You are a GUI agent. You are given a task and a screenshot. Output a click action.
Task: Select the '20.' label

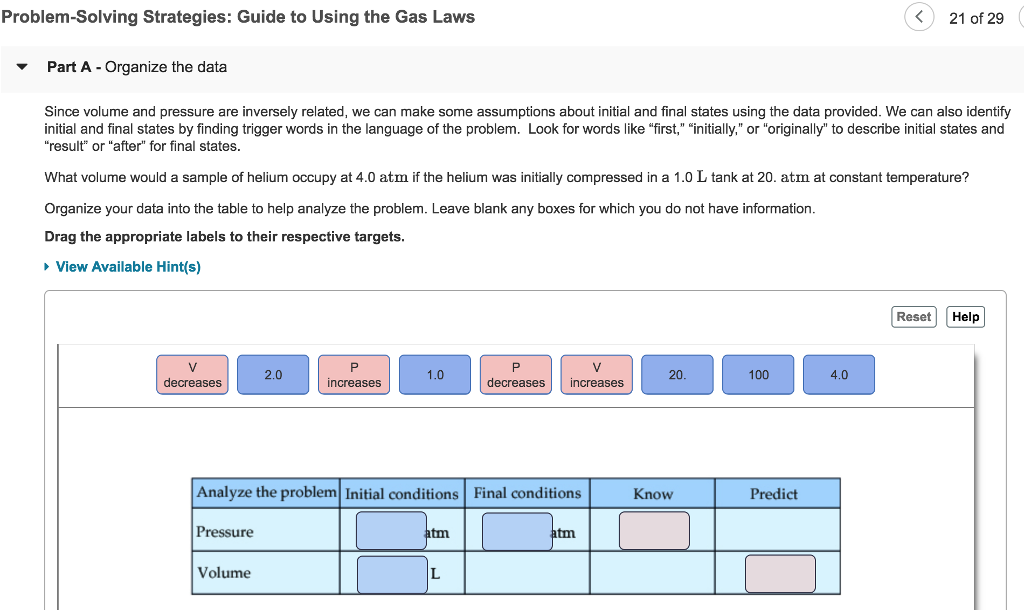(677, 373)
